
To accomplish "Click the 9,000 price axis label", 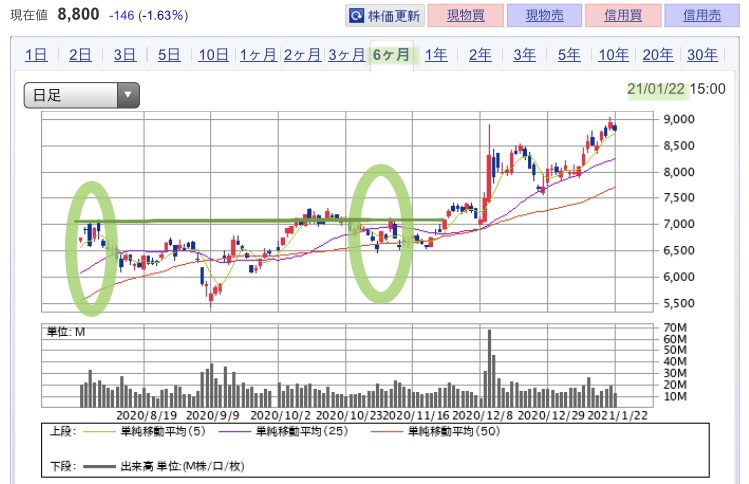I will point(679,119).
